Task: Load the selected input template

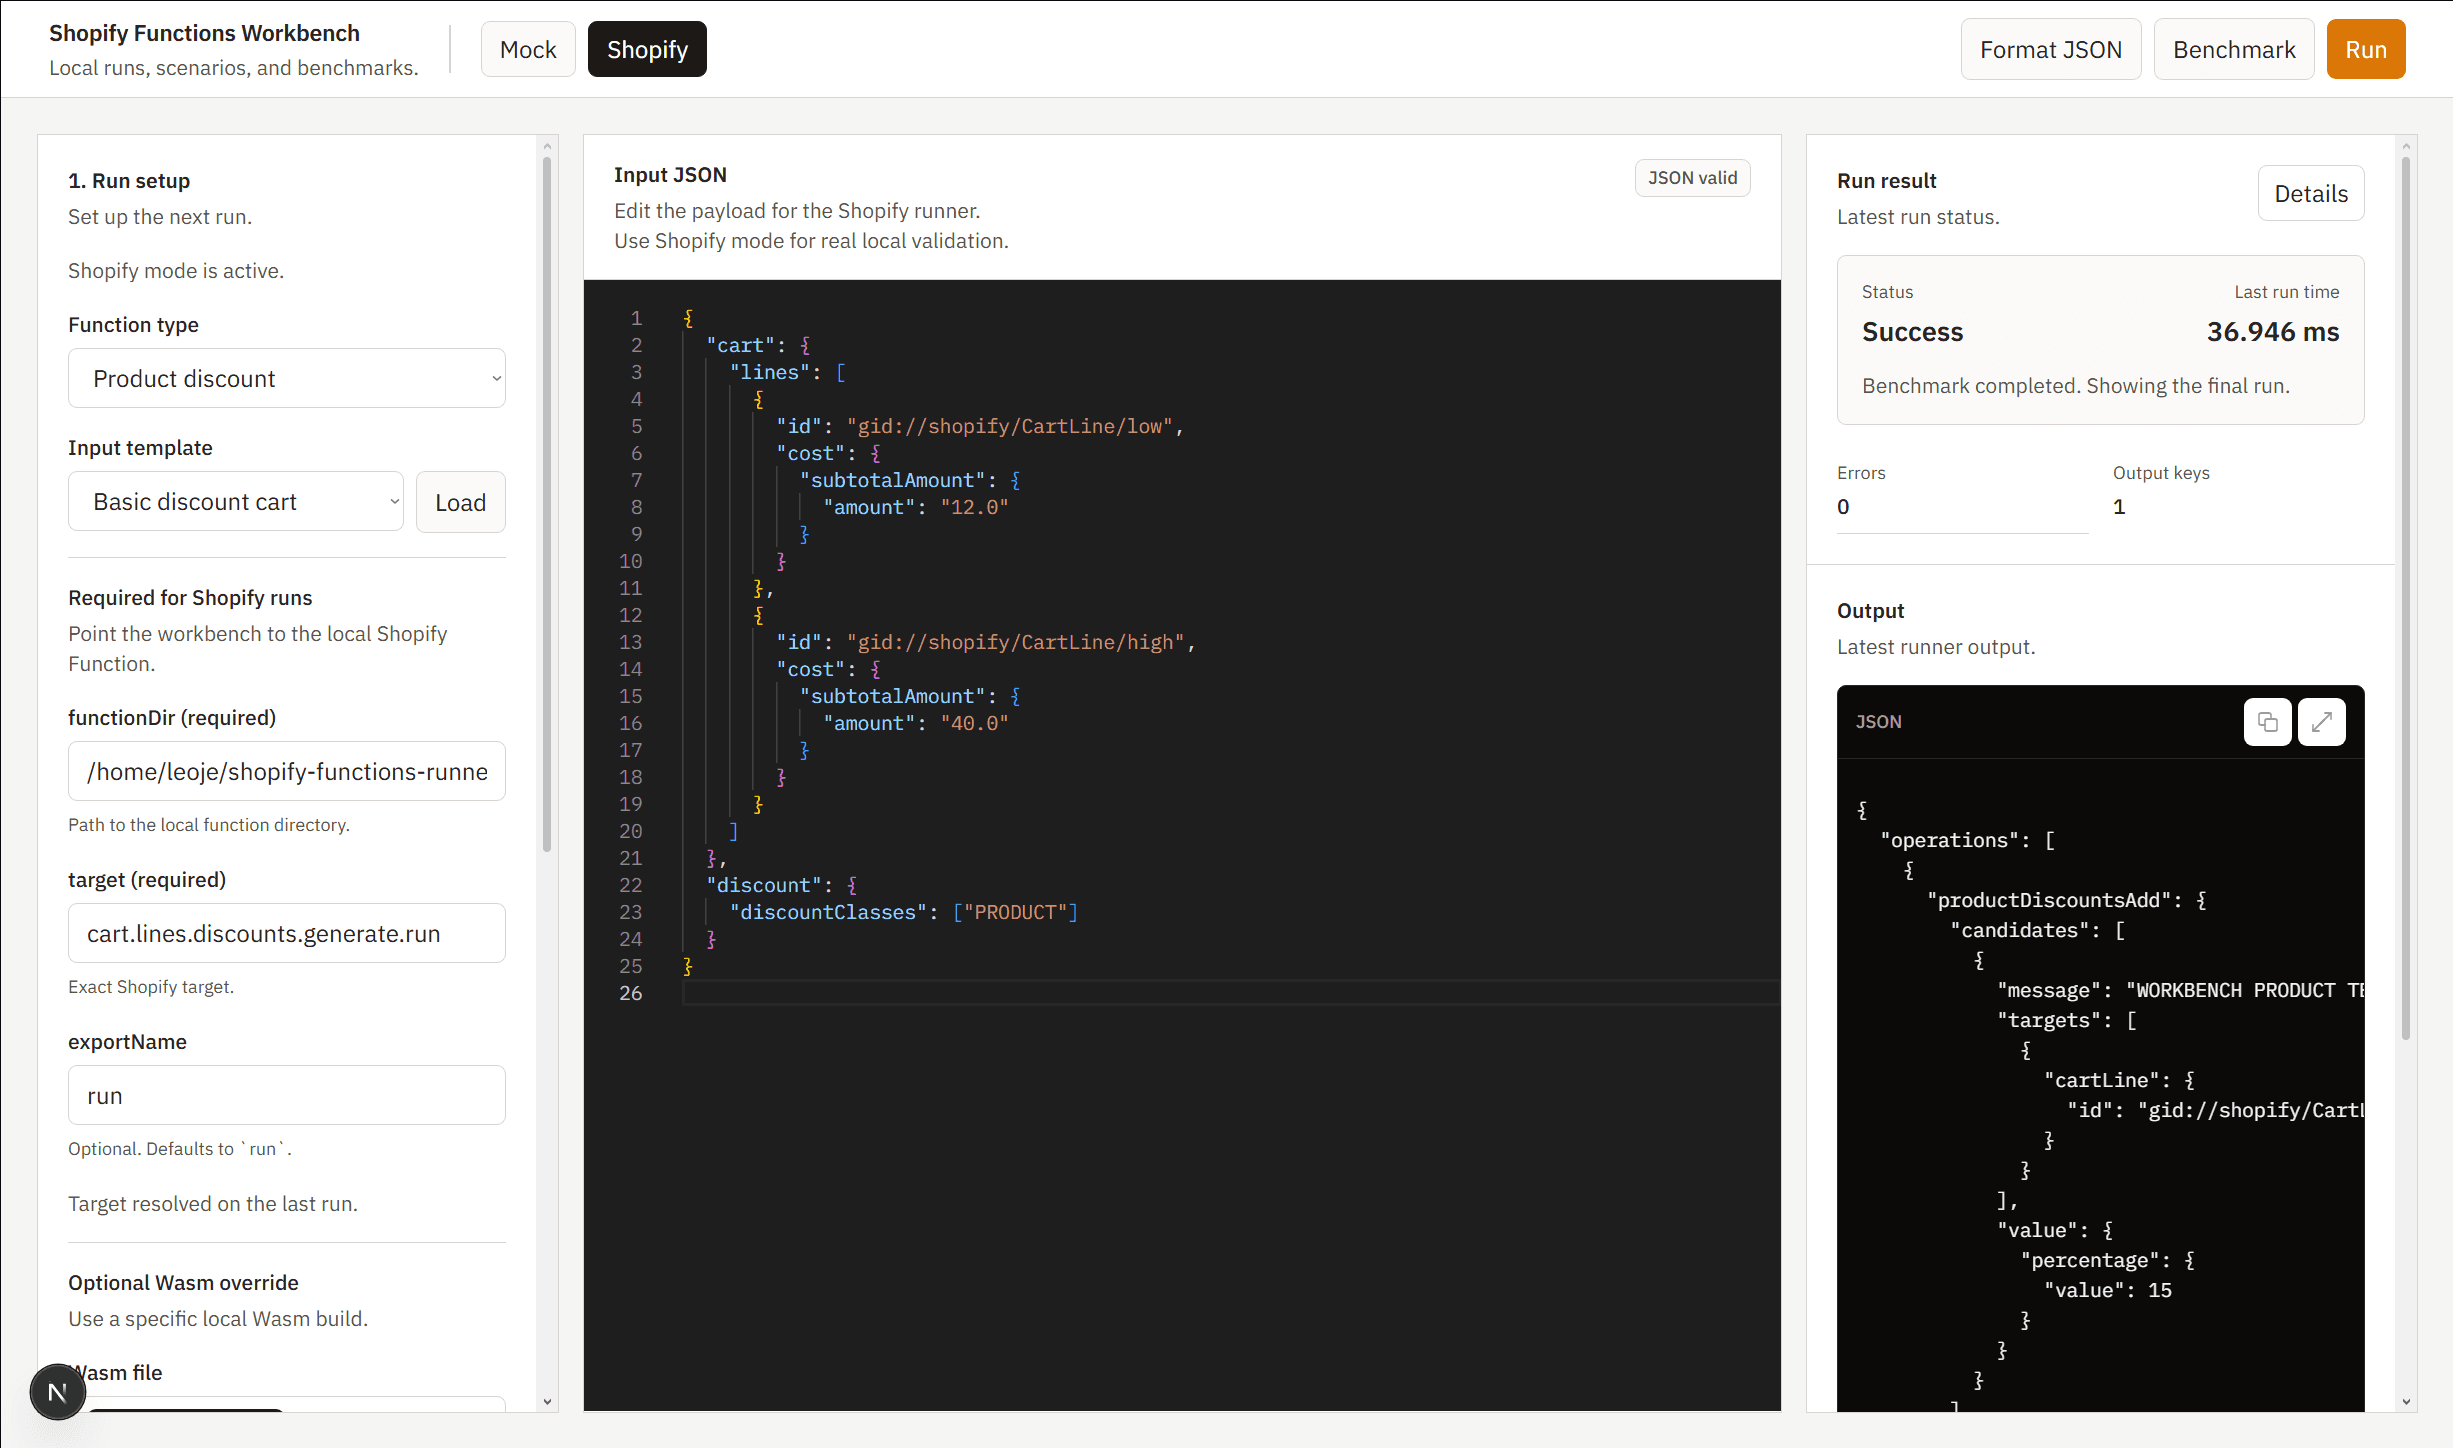Action: 460,502
